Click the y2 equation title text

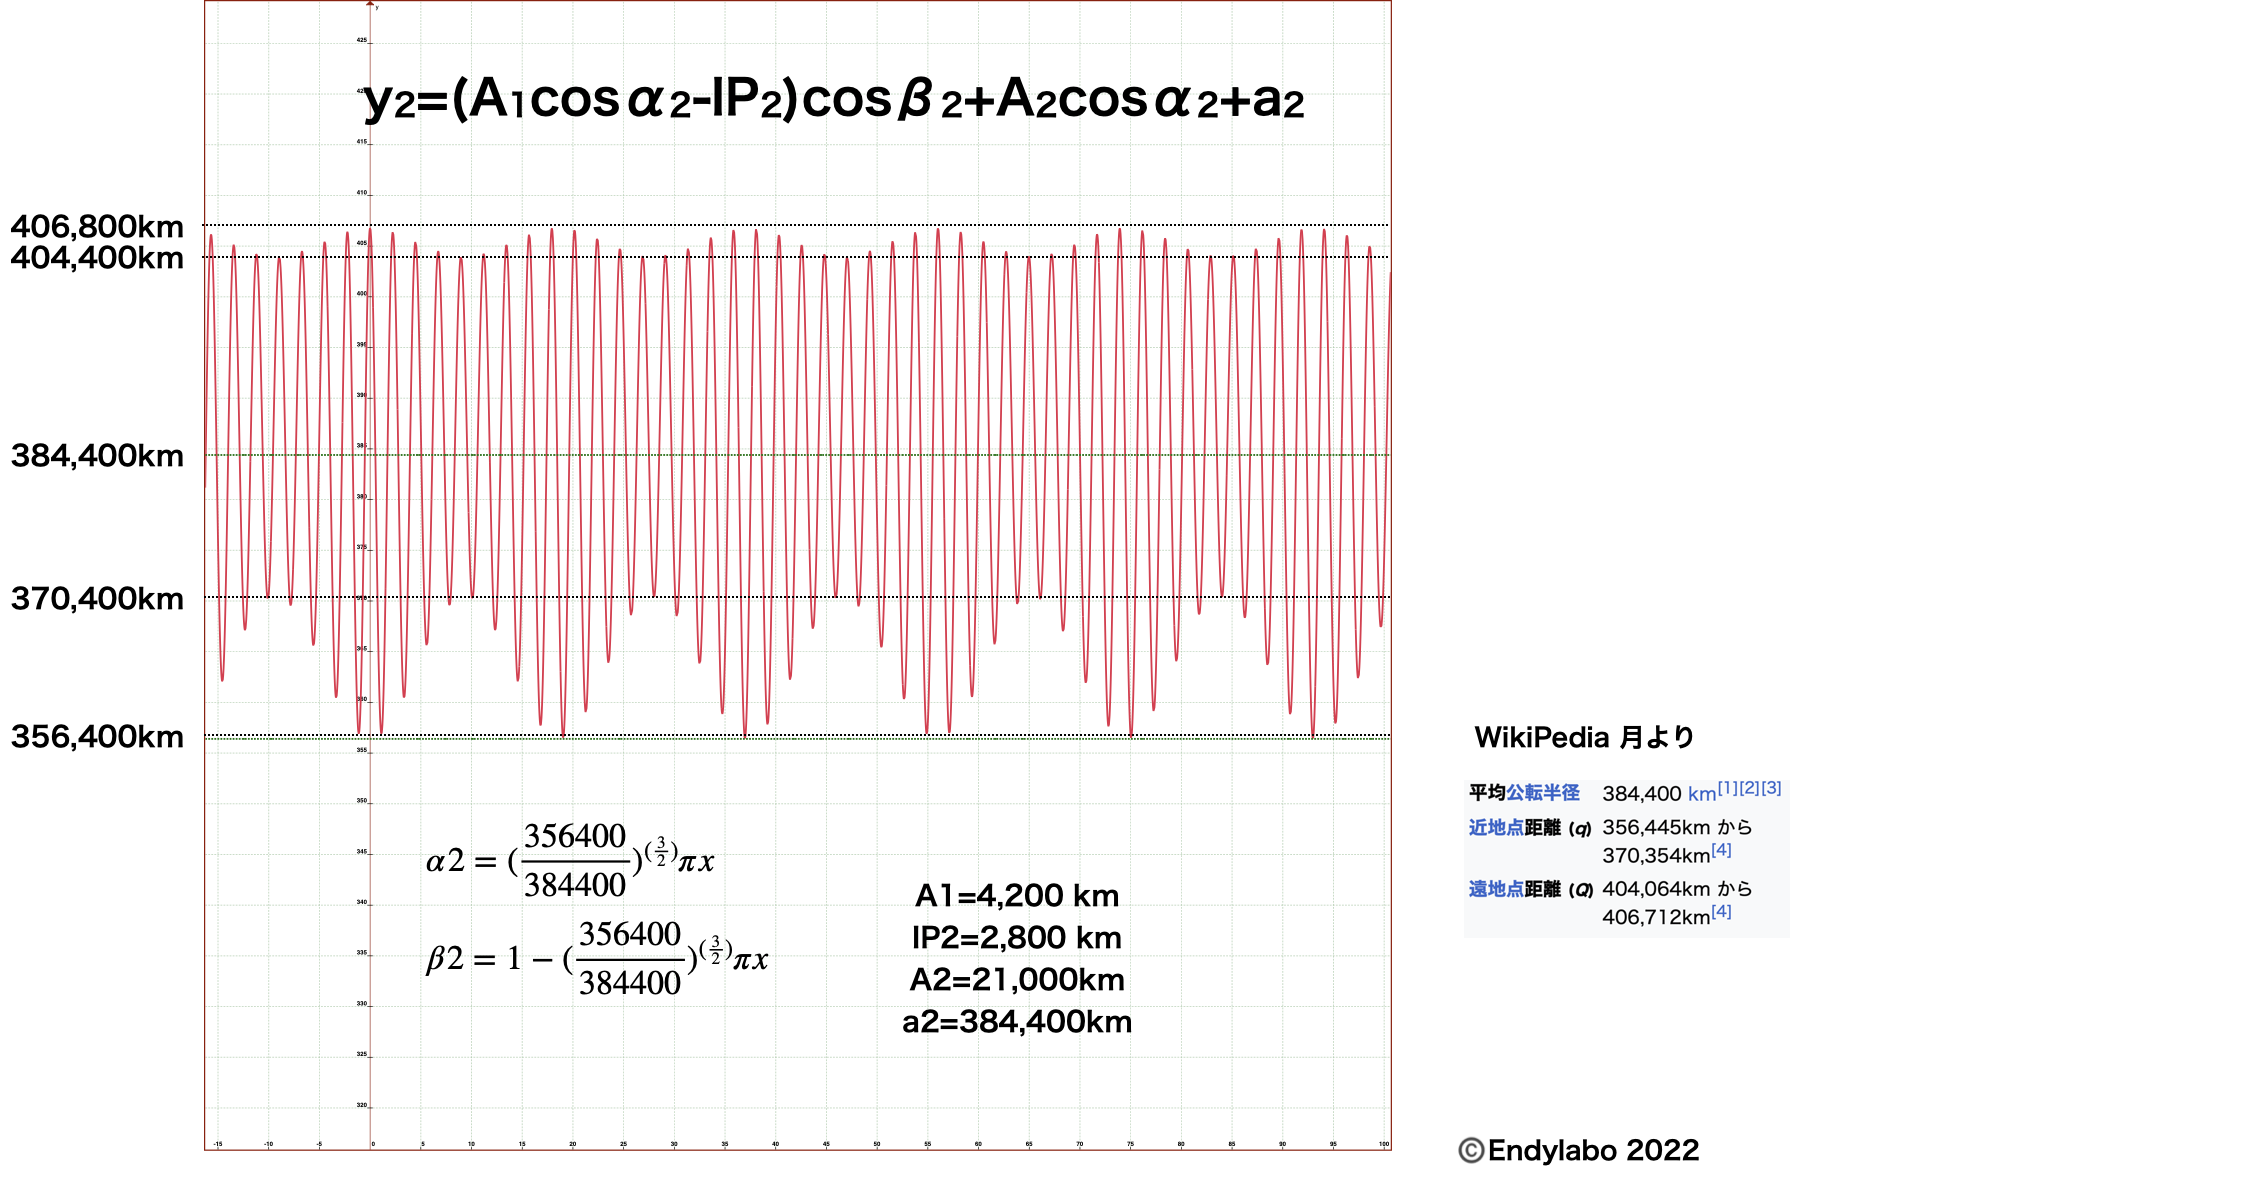(x=834, y=100)
